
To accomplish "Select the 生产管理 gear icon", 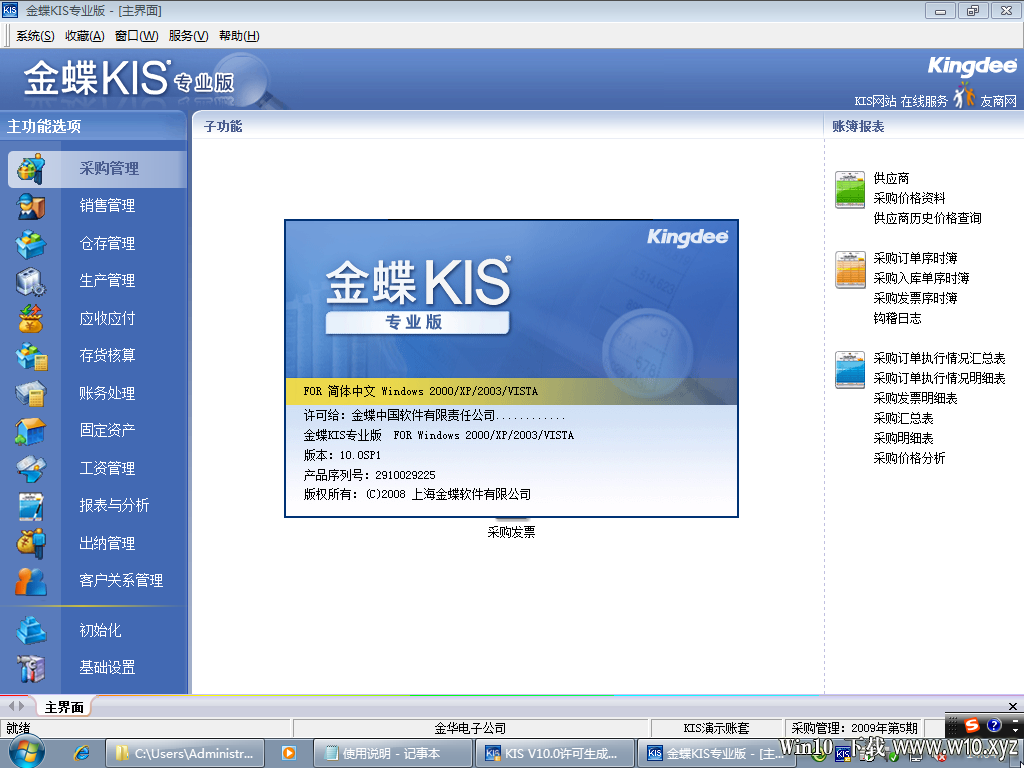I will click(x=31, y=281).
